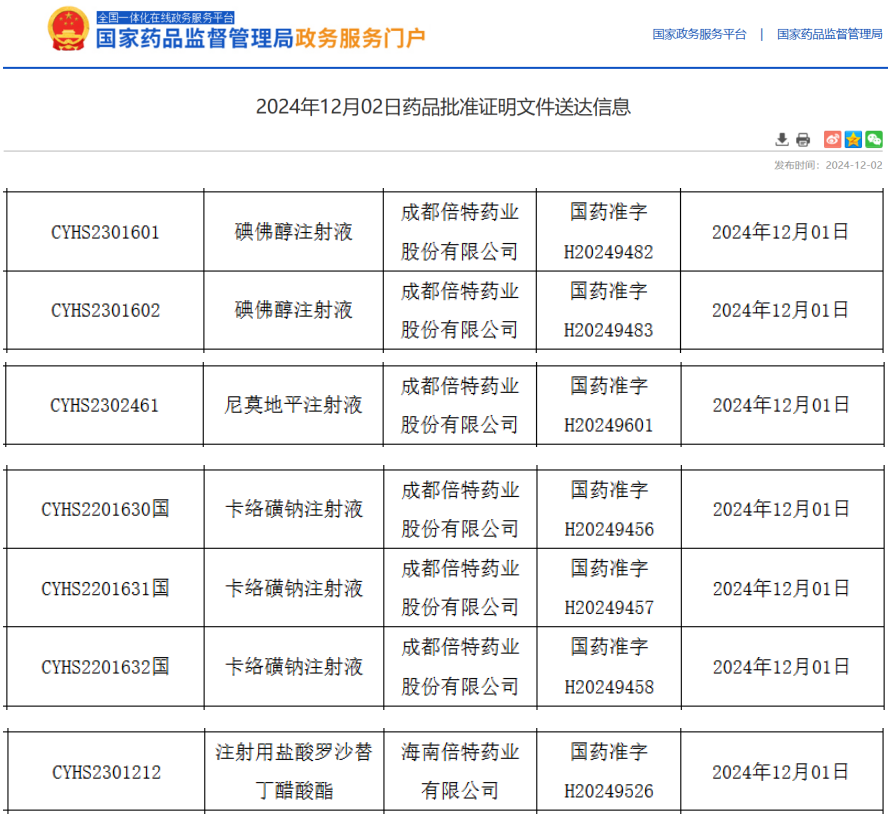
Task: Click approval number H20249482
Action: pyautogui.click(x=608, y=252)
